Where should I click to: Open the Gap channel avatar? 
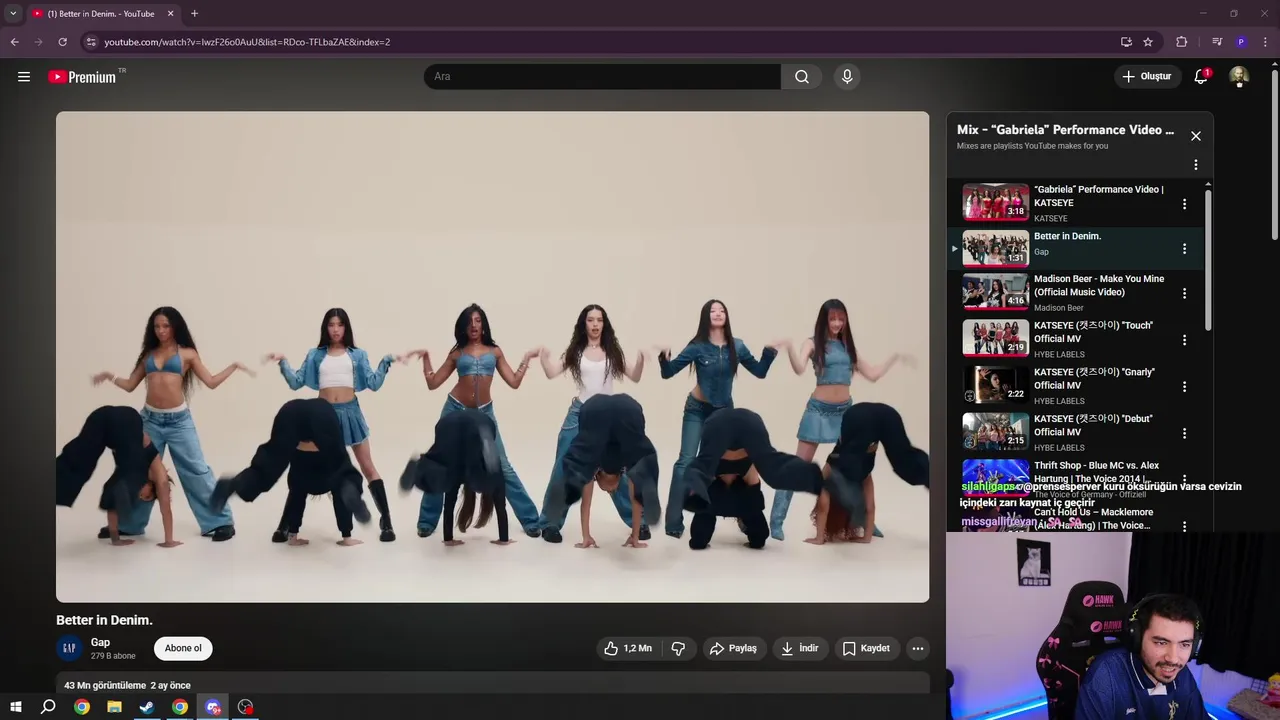coord(69,649)
